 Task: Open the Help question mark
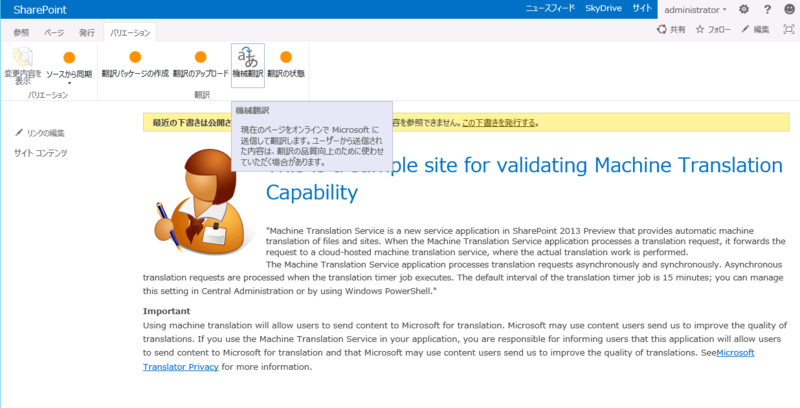click(x=767, y=9)
